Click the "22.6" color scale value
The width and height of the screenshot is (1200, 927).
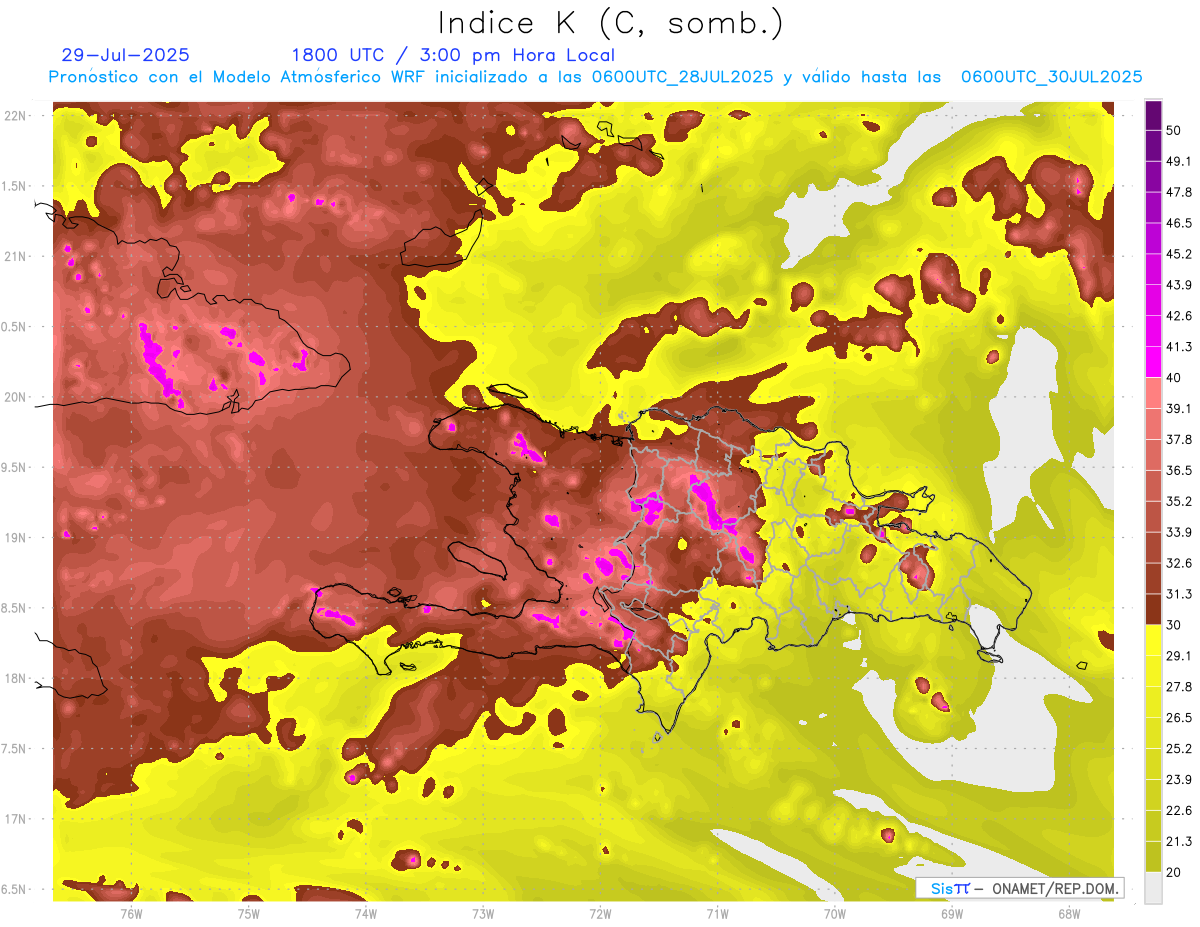point(1179,811)
